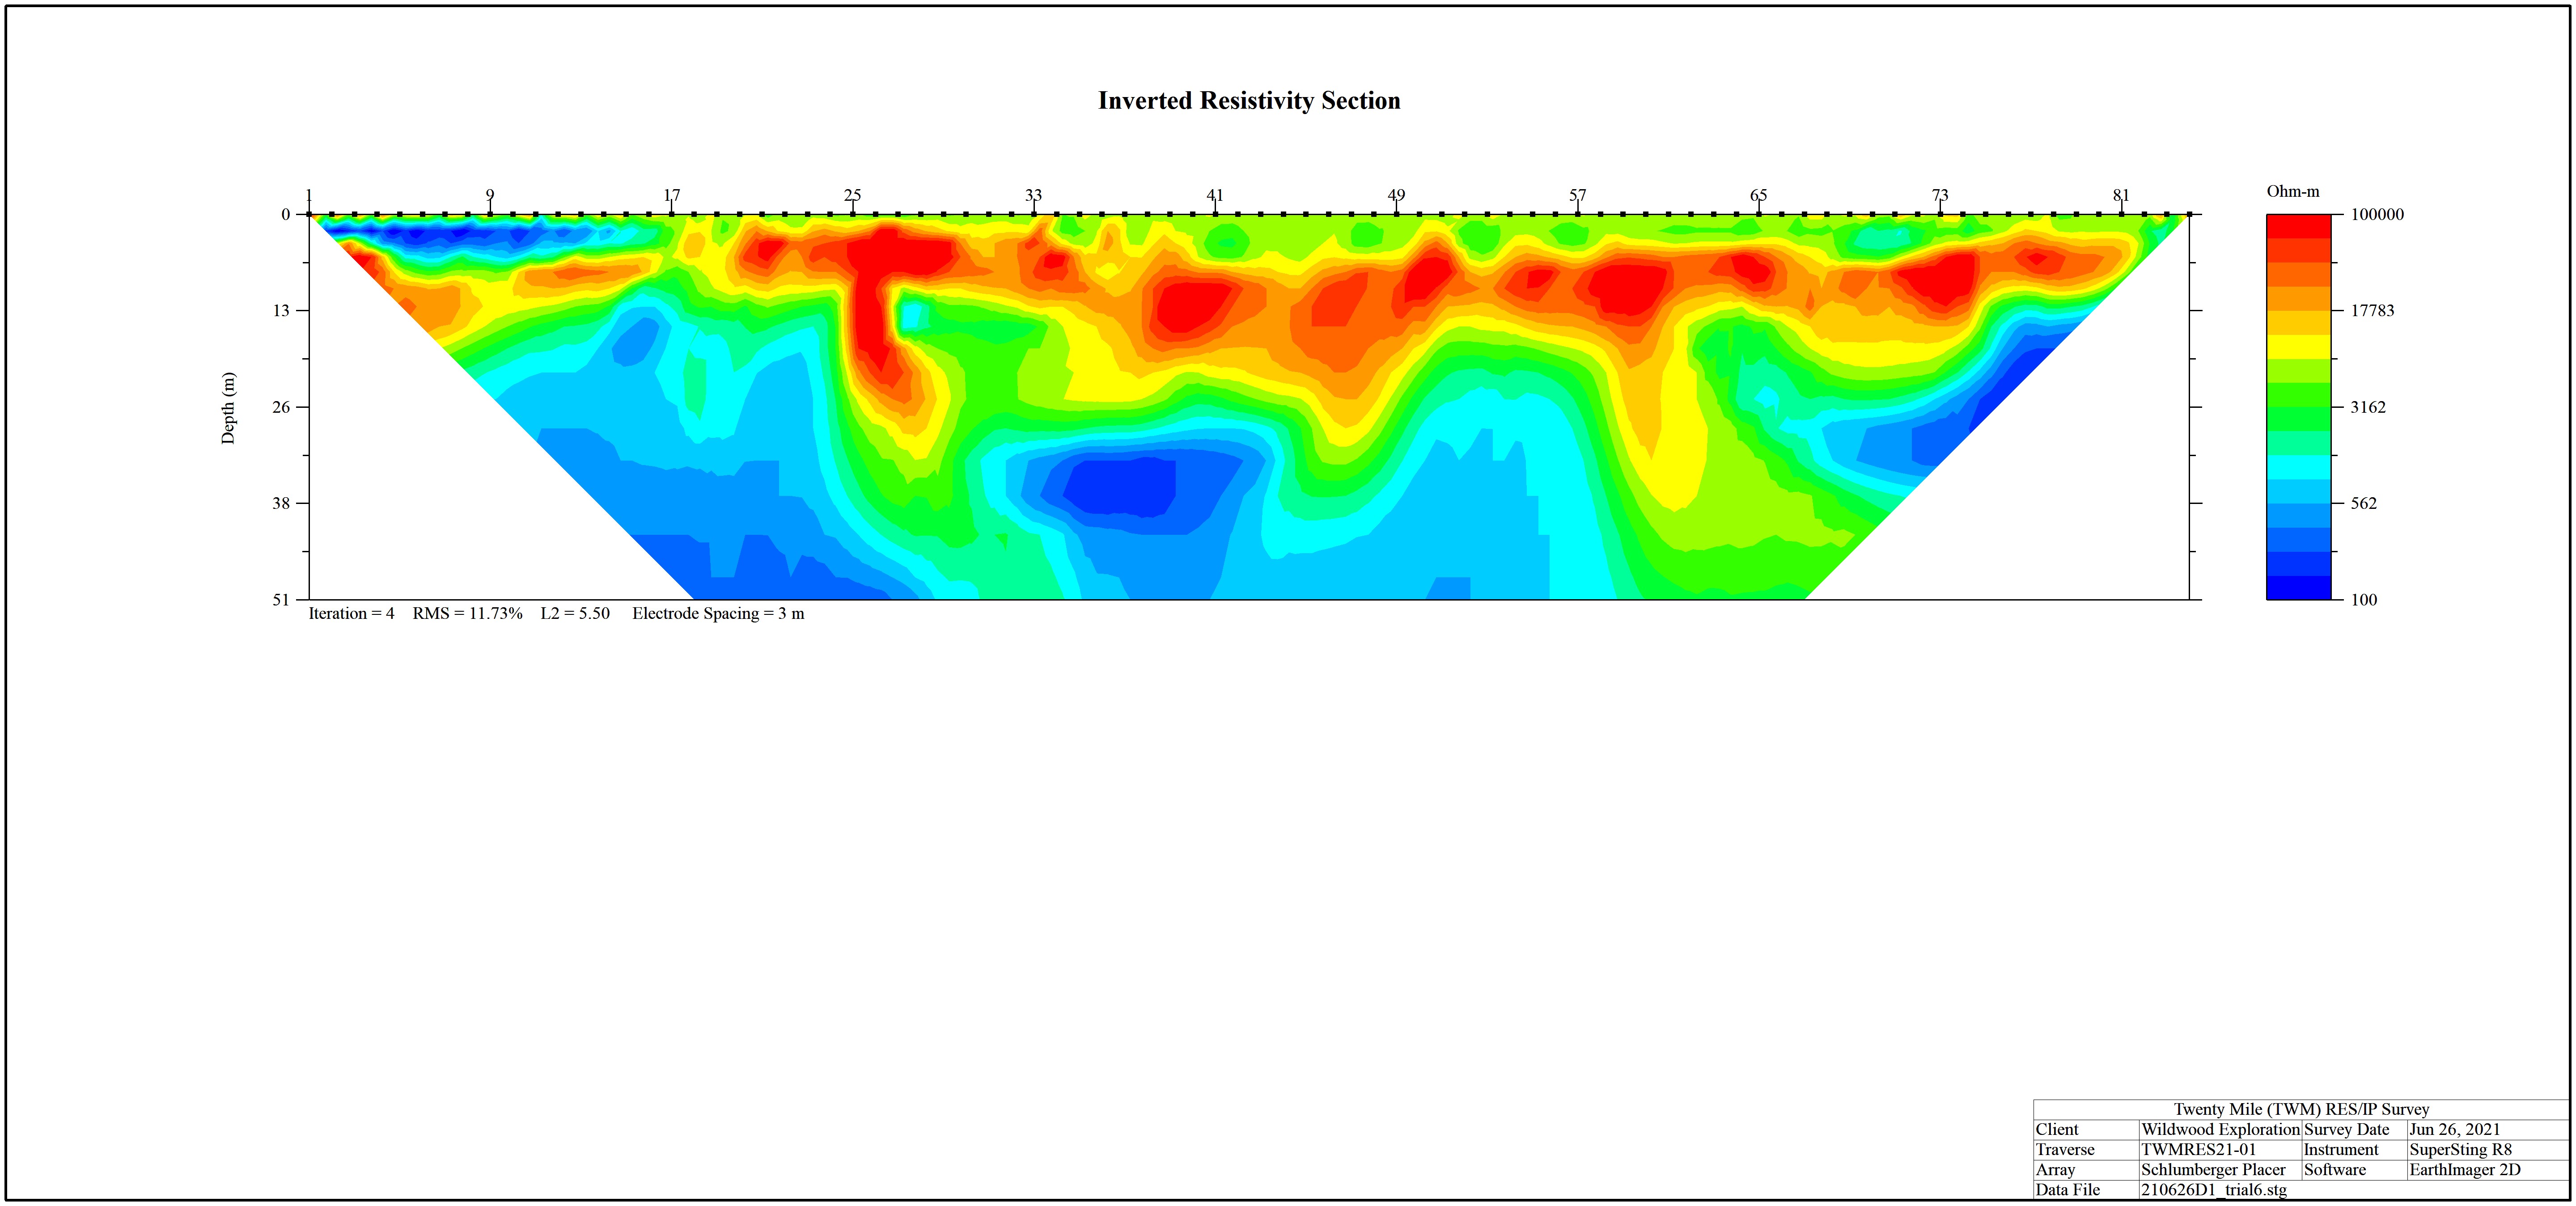Click the 17783 legend value
Screen dimensions: 2576x1206
click(x=2372, y=311)
